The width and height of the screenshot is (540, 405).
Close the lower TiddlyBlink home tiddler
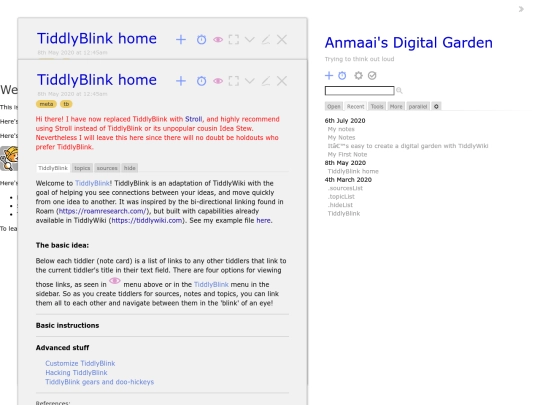pyautogui.click(x=282, y=81)
